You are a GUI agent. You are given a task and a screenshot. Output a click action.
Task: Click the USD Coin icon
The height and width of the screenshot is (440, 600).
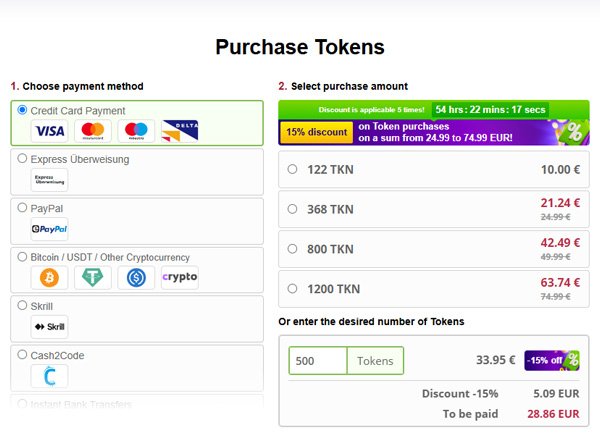[136, 278]
